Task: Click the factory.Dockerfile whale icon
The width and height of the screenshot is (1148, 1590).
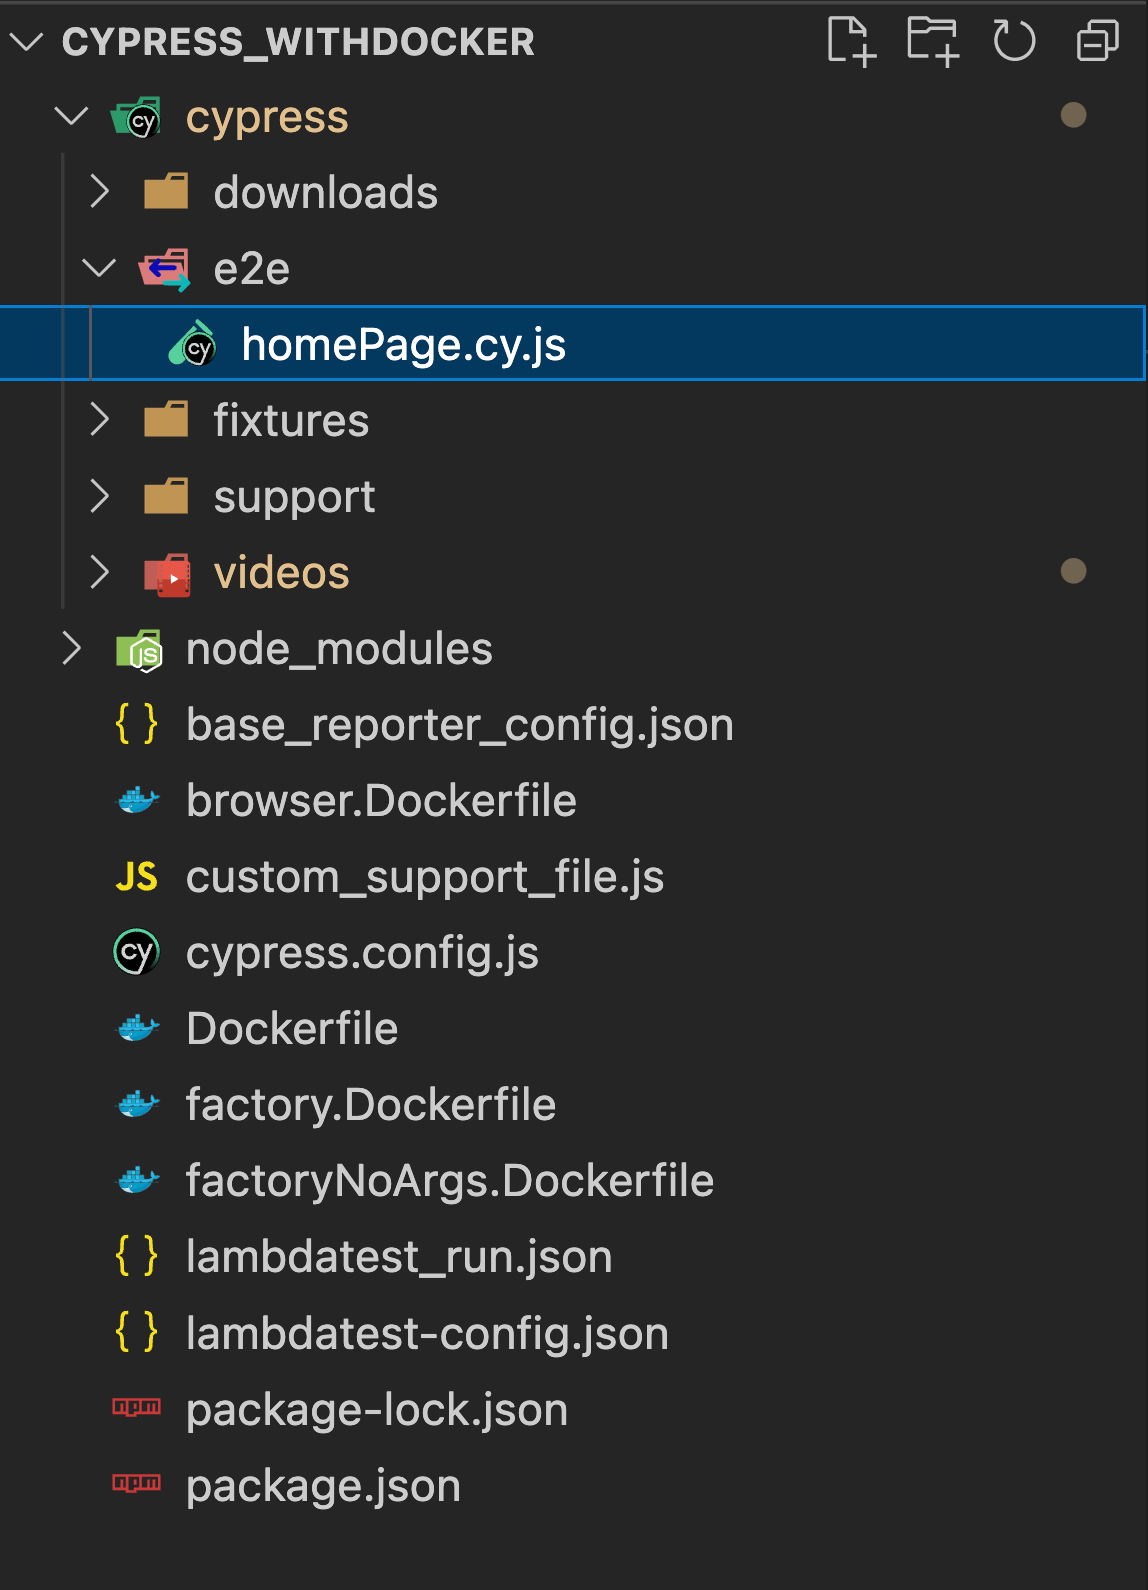Action: coord(138,1104)
